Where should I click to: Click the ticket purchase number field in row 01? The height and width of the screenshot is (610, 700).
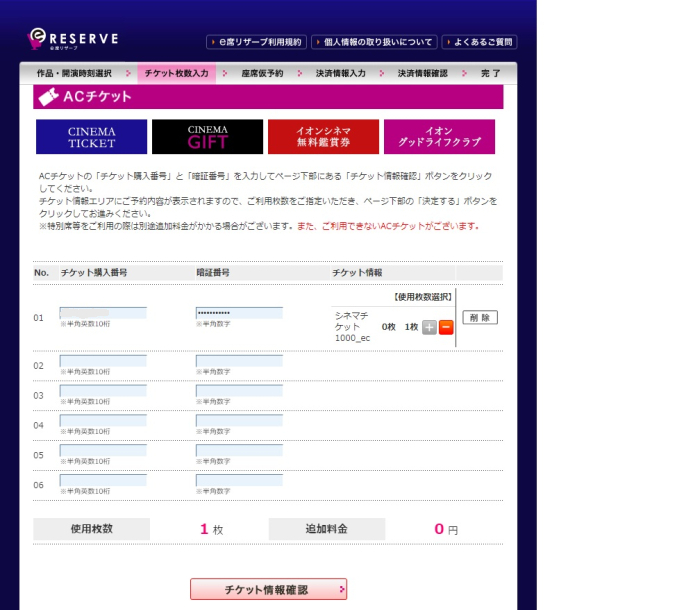(103, 313)
